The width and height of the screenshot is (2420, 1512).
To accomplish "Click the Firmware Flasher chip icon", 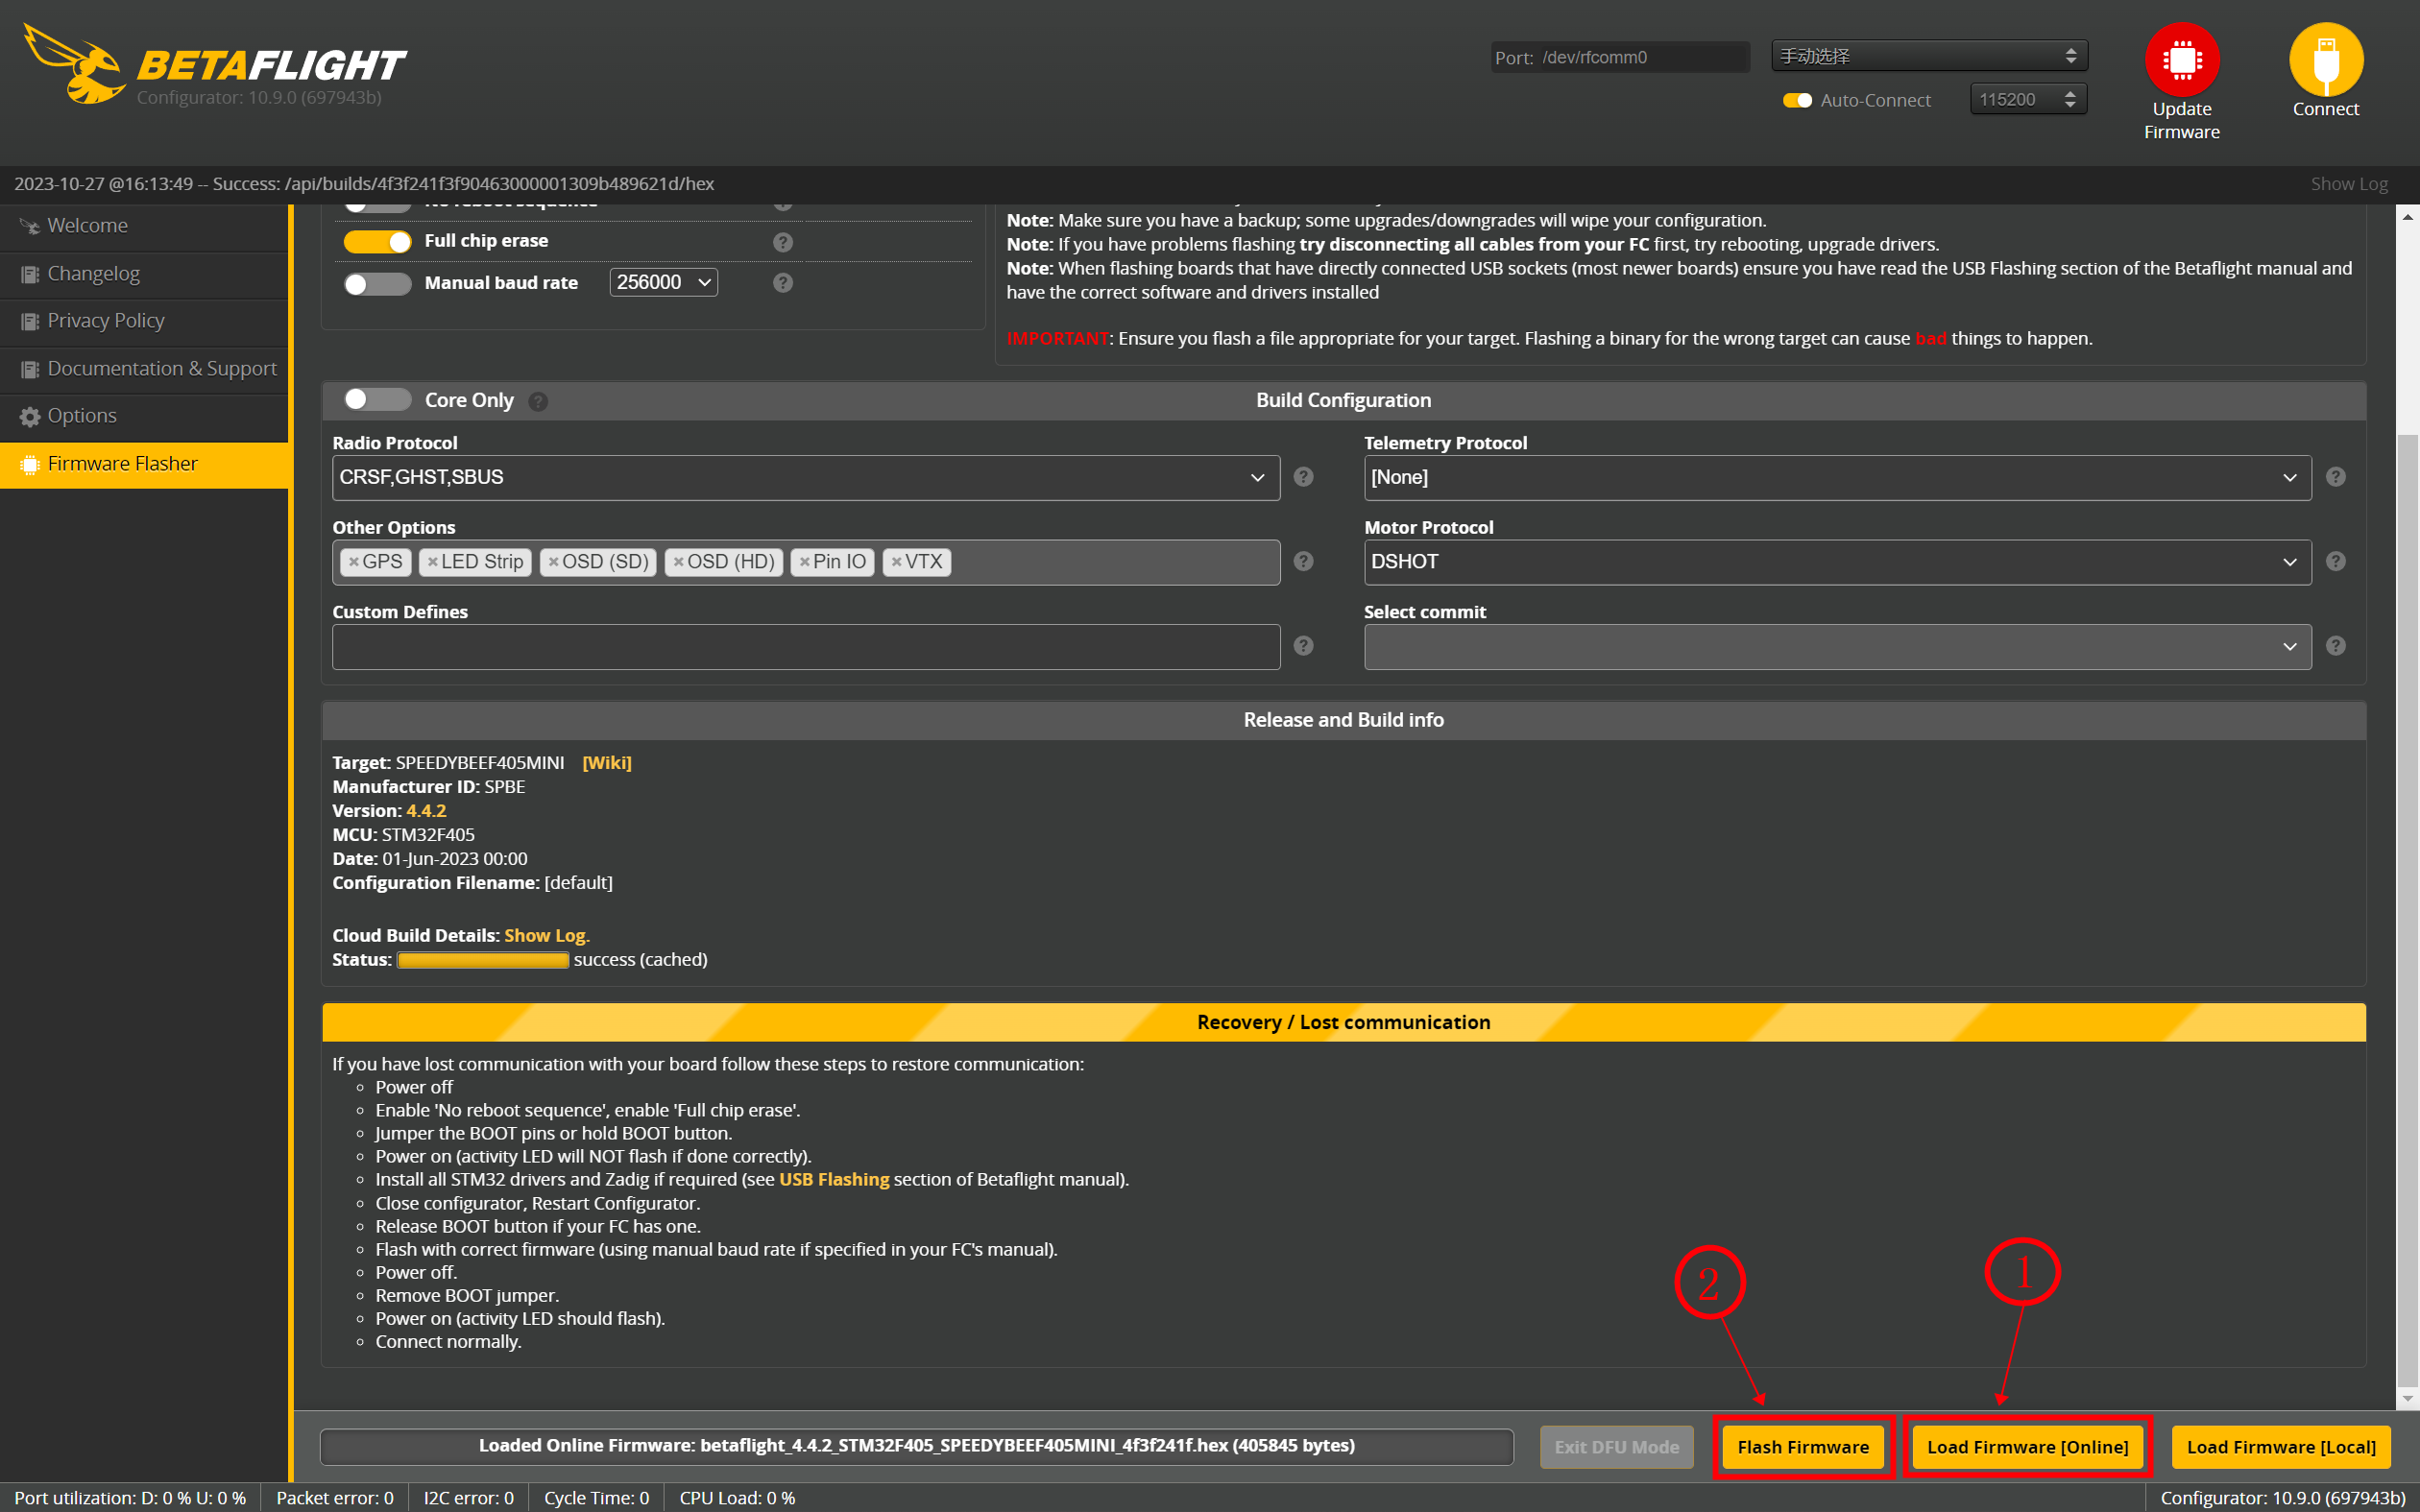I will (x=29, y=464).
